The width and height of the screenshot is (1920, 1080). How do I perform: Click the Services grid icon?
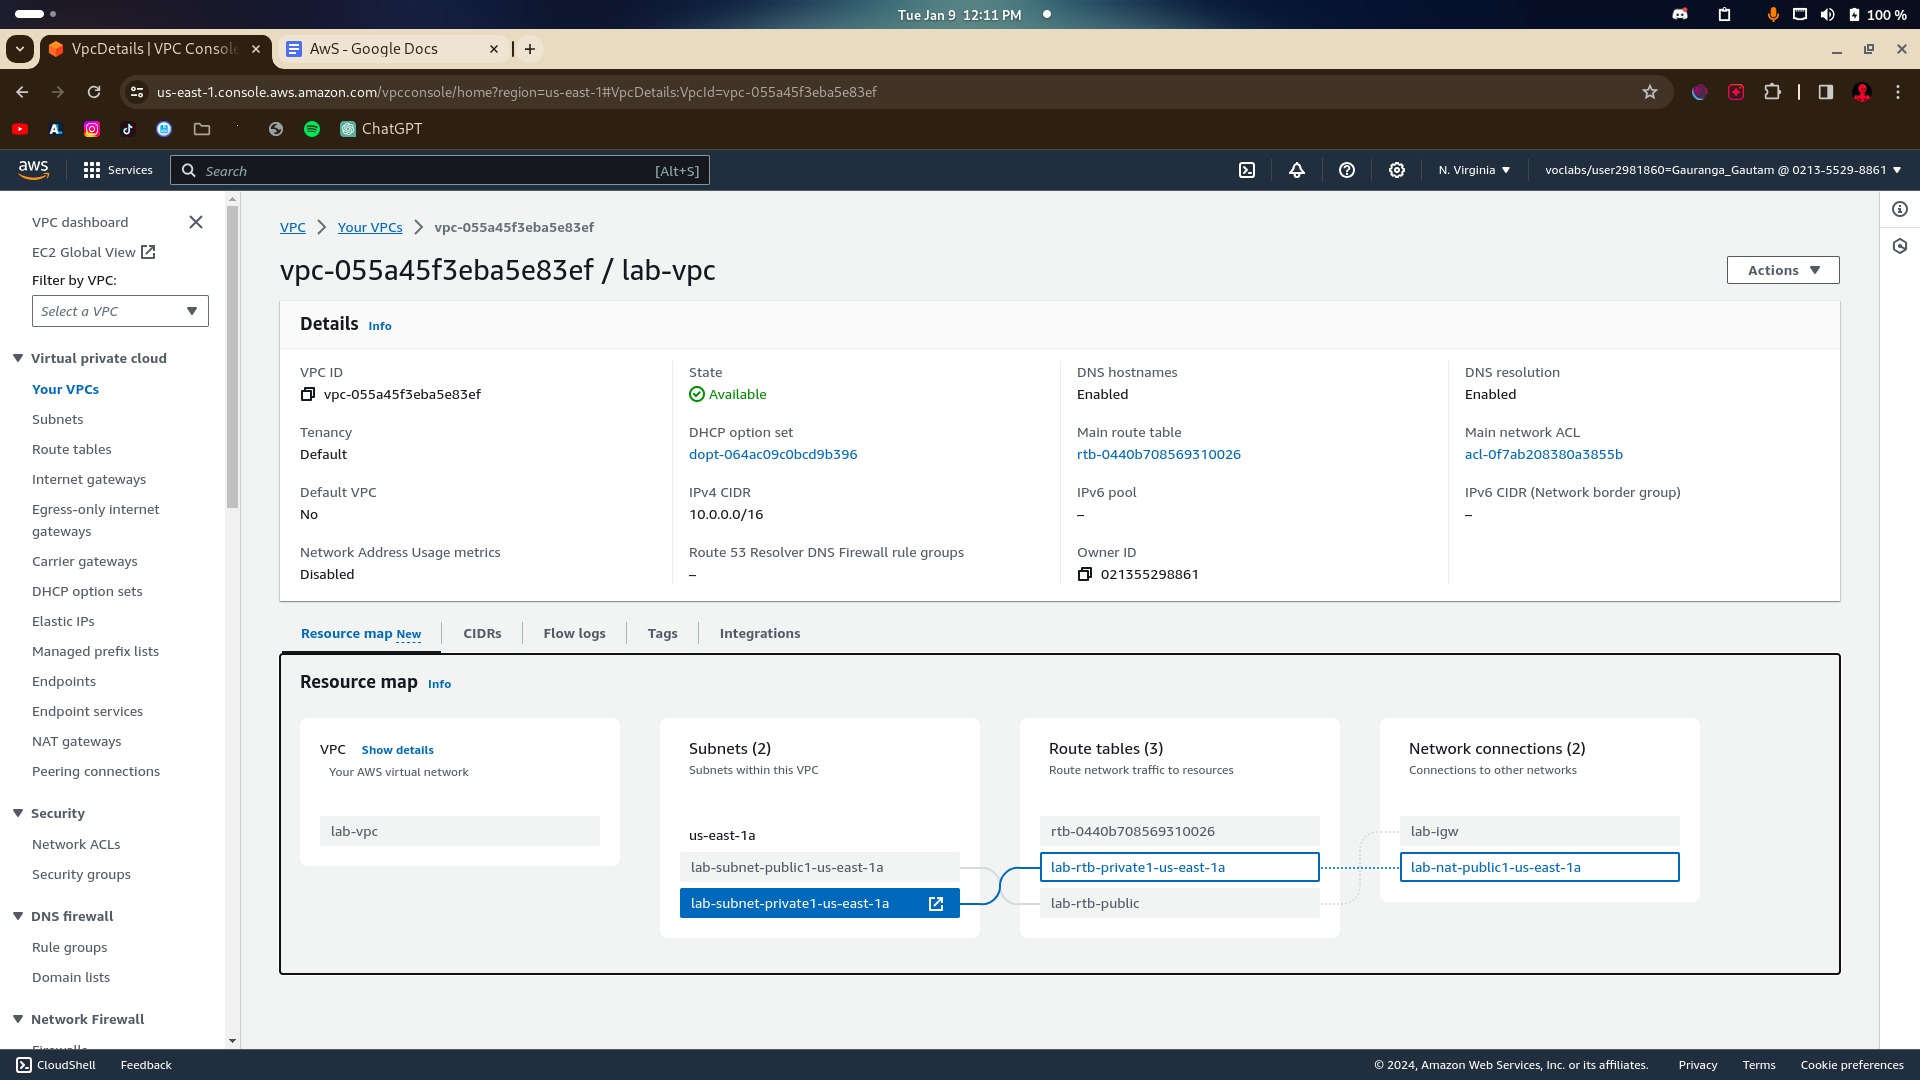92,170
